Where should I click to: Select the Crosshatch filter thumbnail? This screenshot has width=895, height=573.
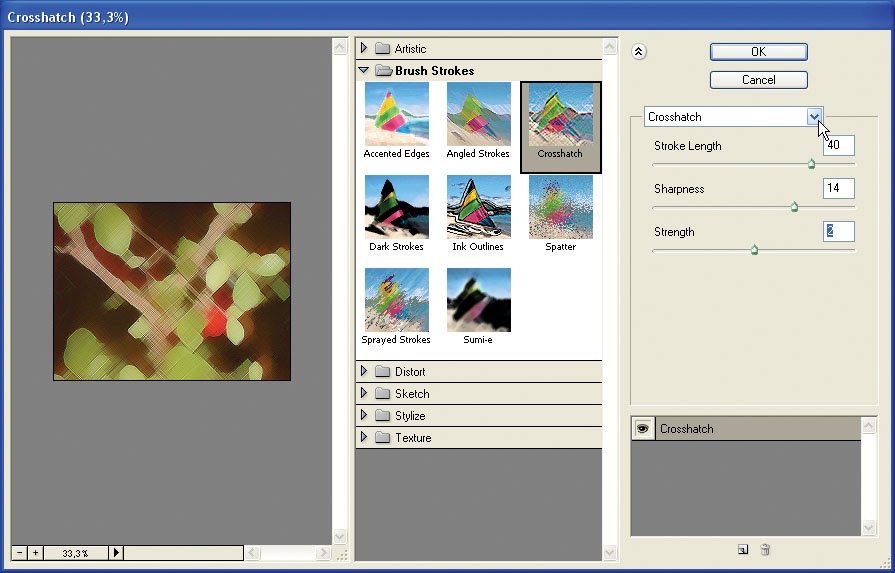(561, 114)
